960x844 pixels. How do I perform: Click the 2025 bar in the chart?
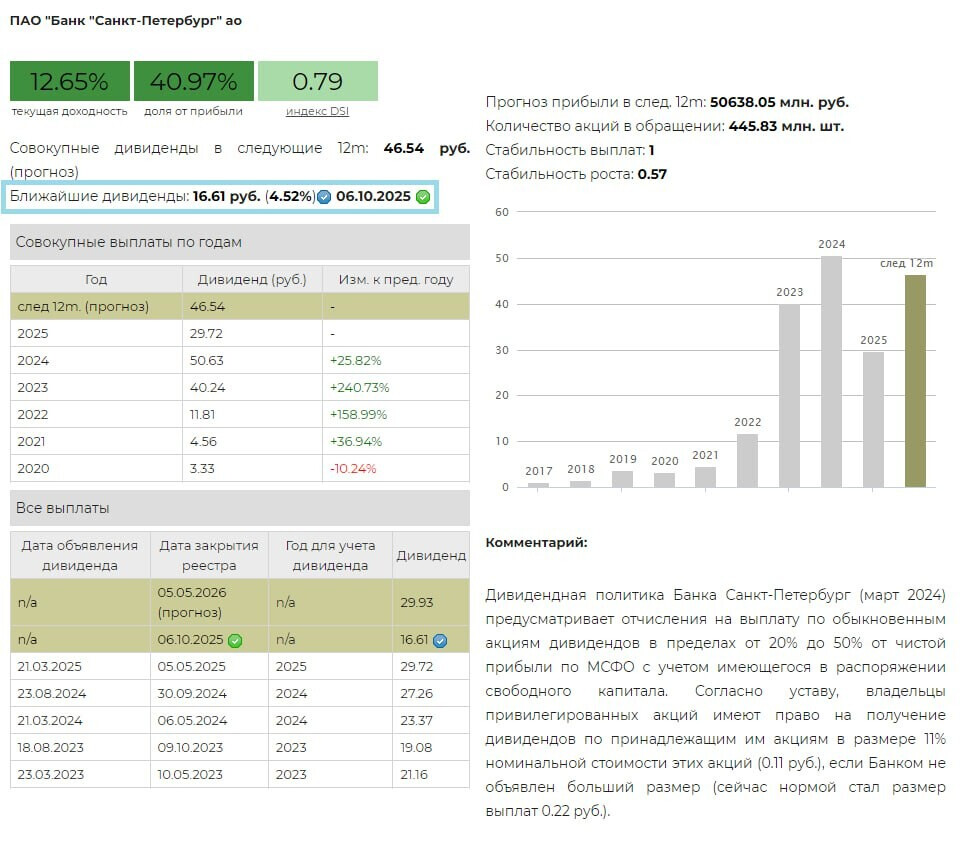[873, 419]
